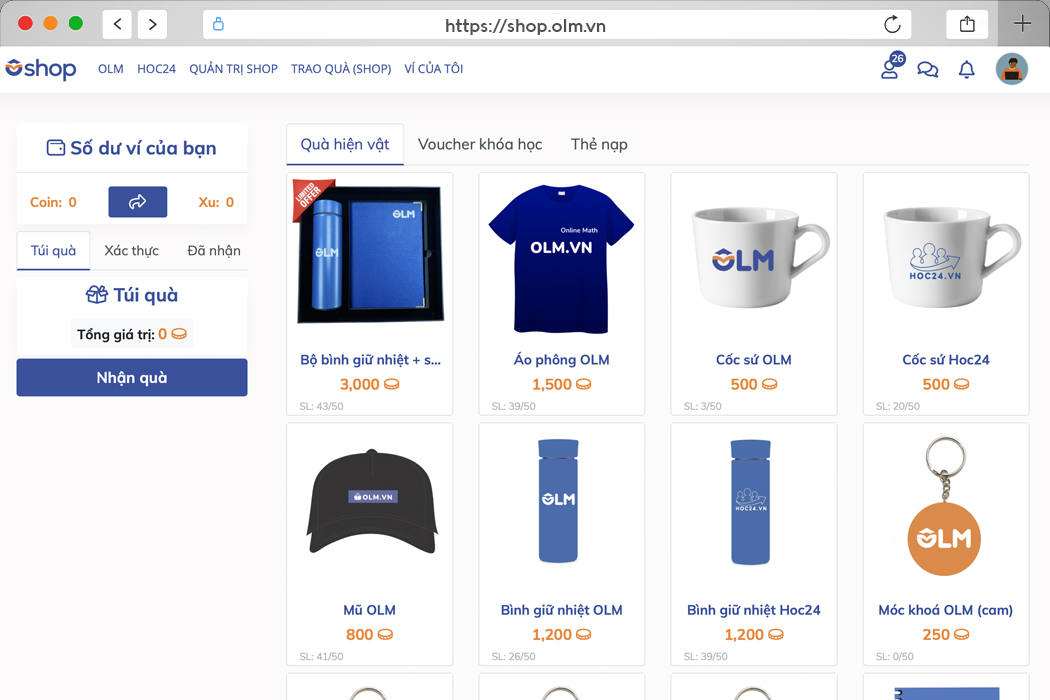Image resolution: width=1050 pixels, height=700 pixels.
Task: Open the chat messages icon
Action: click(x=927, y=69)
